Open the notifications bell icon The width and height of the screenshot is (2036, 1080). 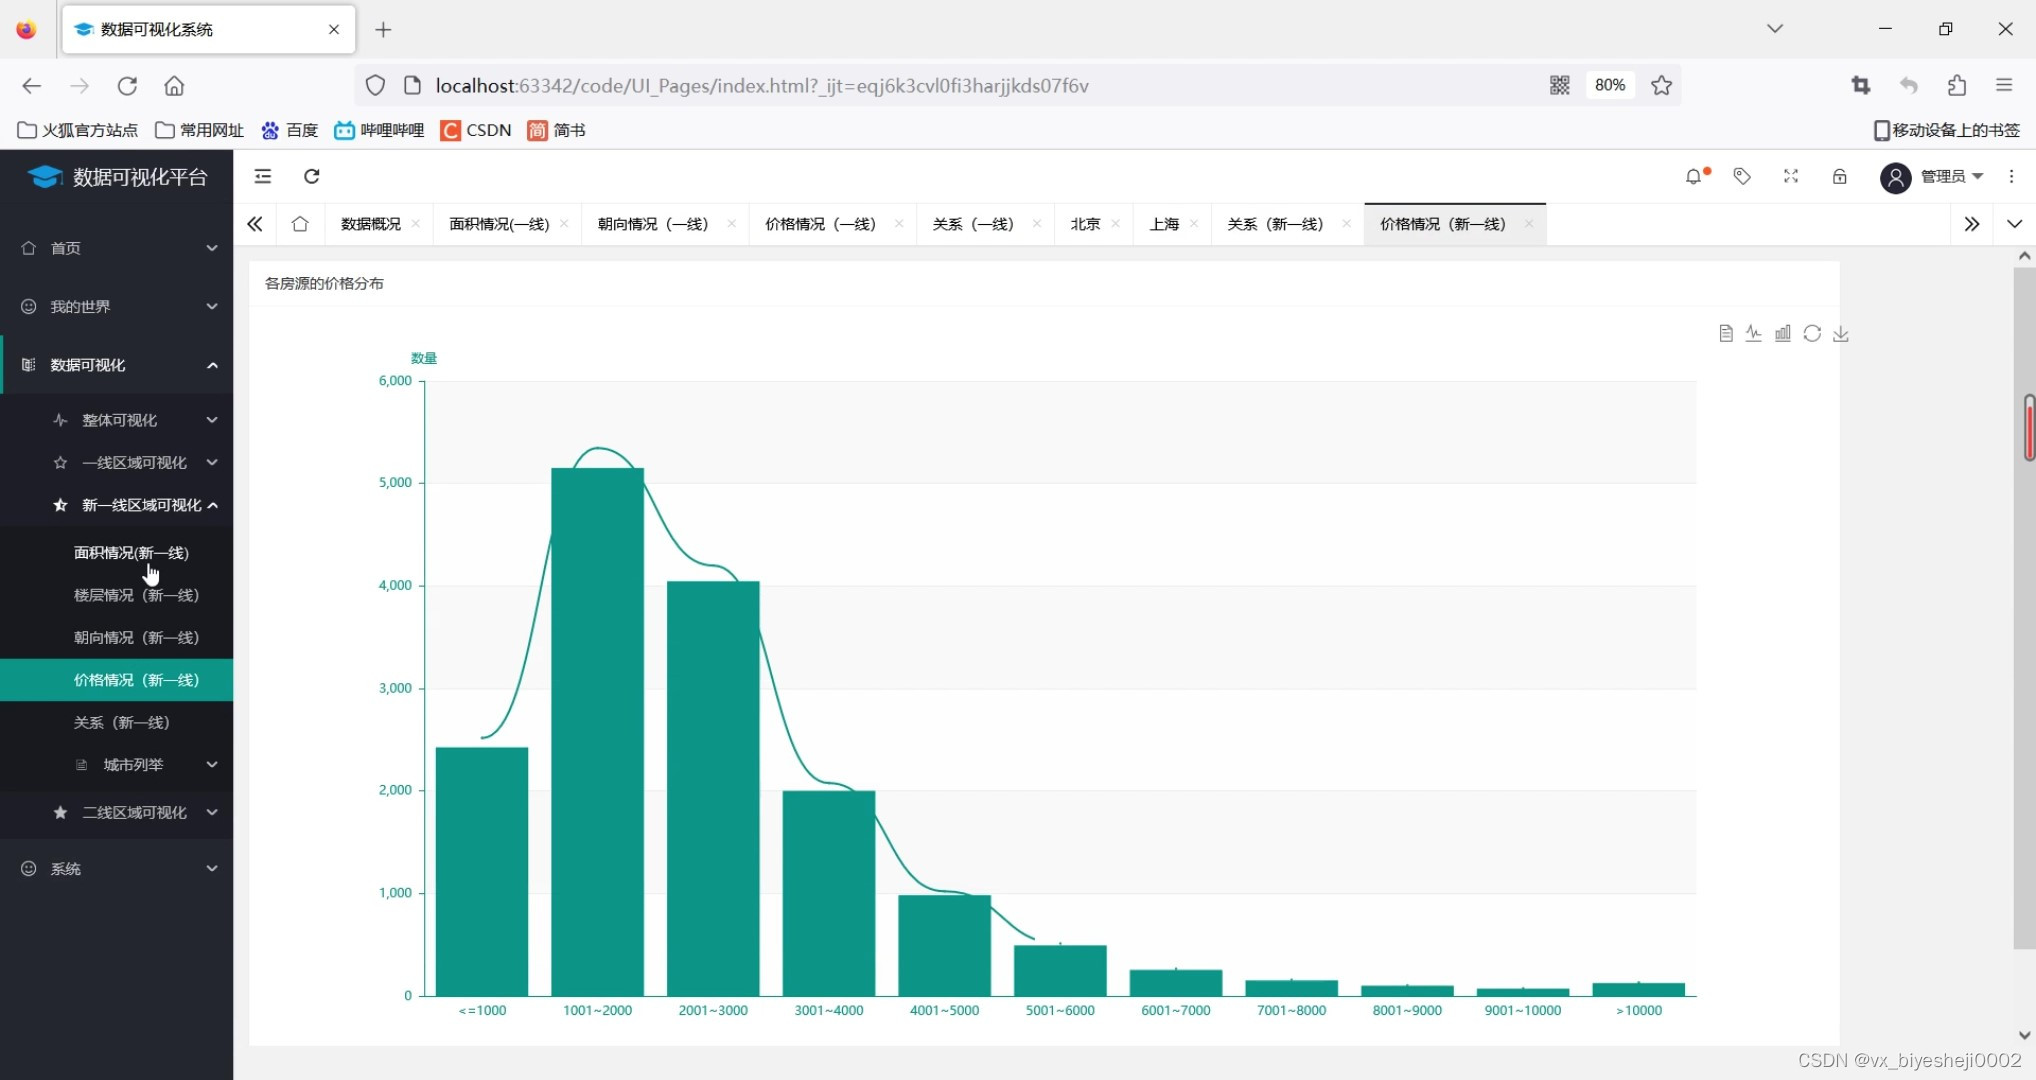coord(1693,177)
